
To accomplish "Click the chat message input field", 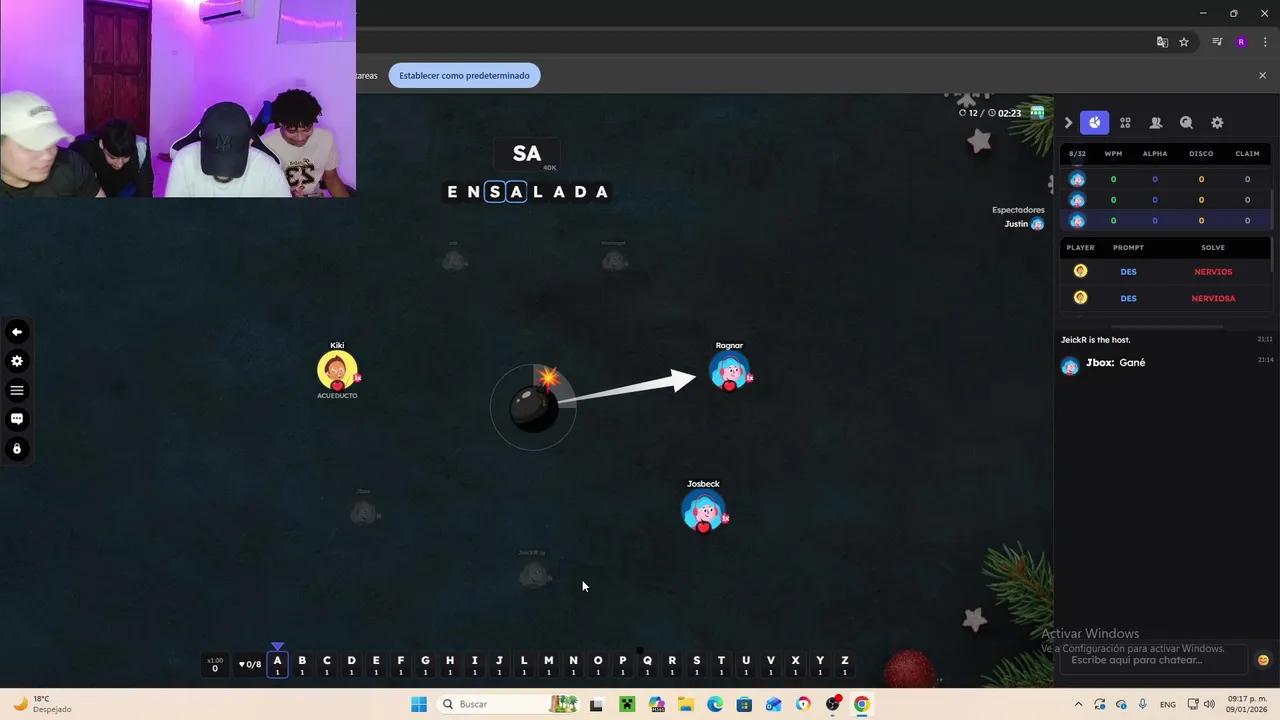I will [1155, 660].
